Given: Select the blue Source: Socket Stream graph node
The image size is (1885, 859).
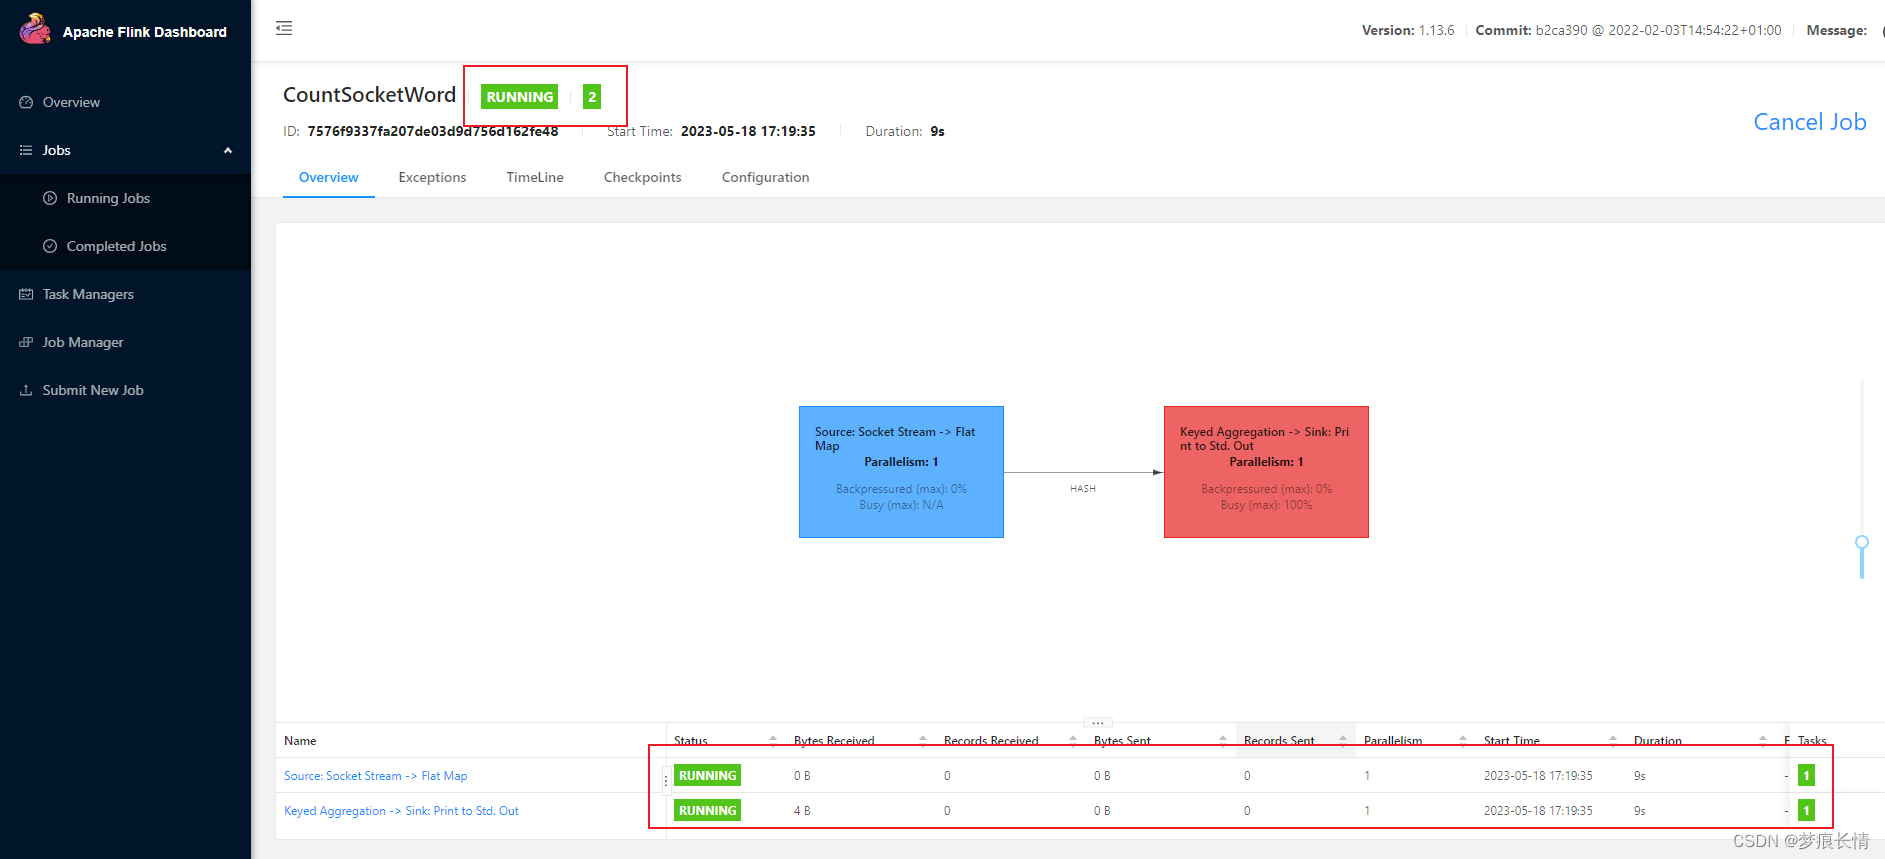Looking at the screenshot, I should click(x=901, y=472).
